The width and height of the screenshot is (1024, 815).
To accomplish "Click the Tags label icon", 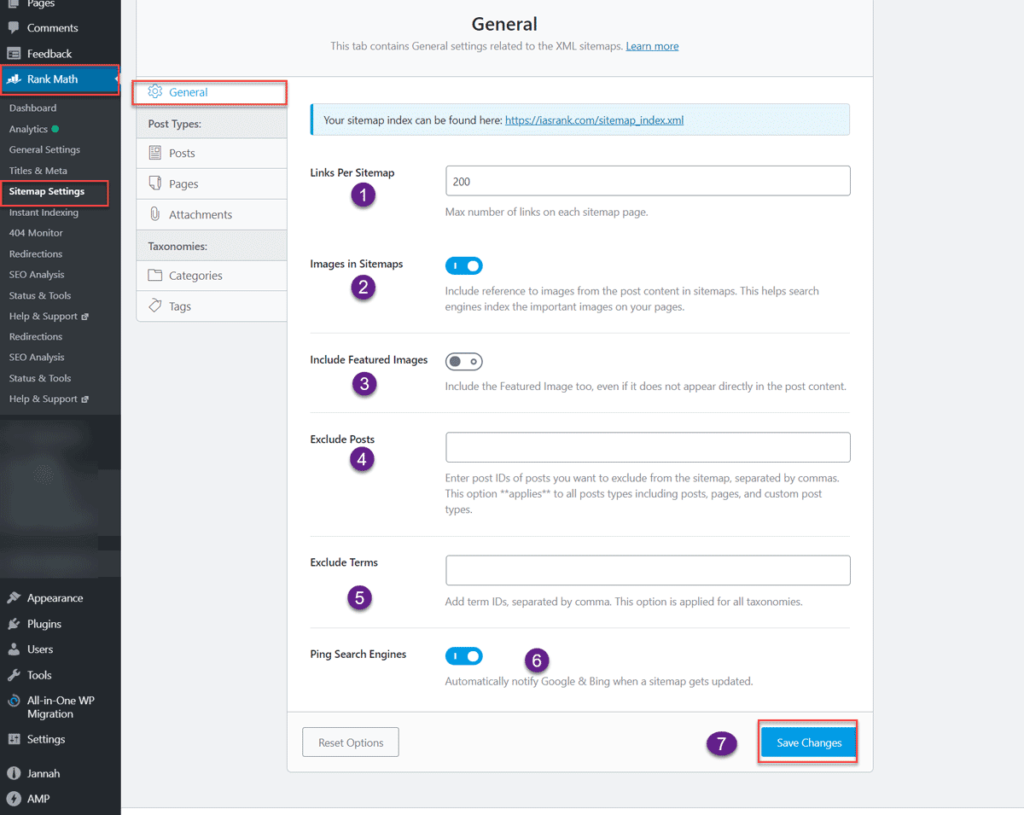I will click(155, 306).
